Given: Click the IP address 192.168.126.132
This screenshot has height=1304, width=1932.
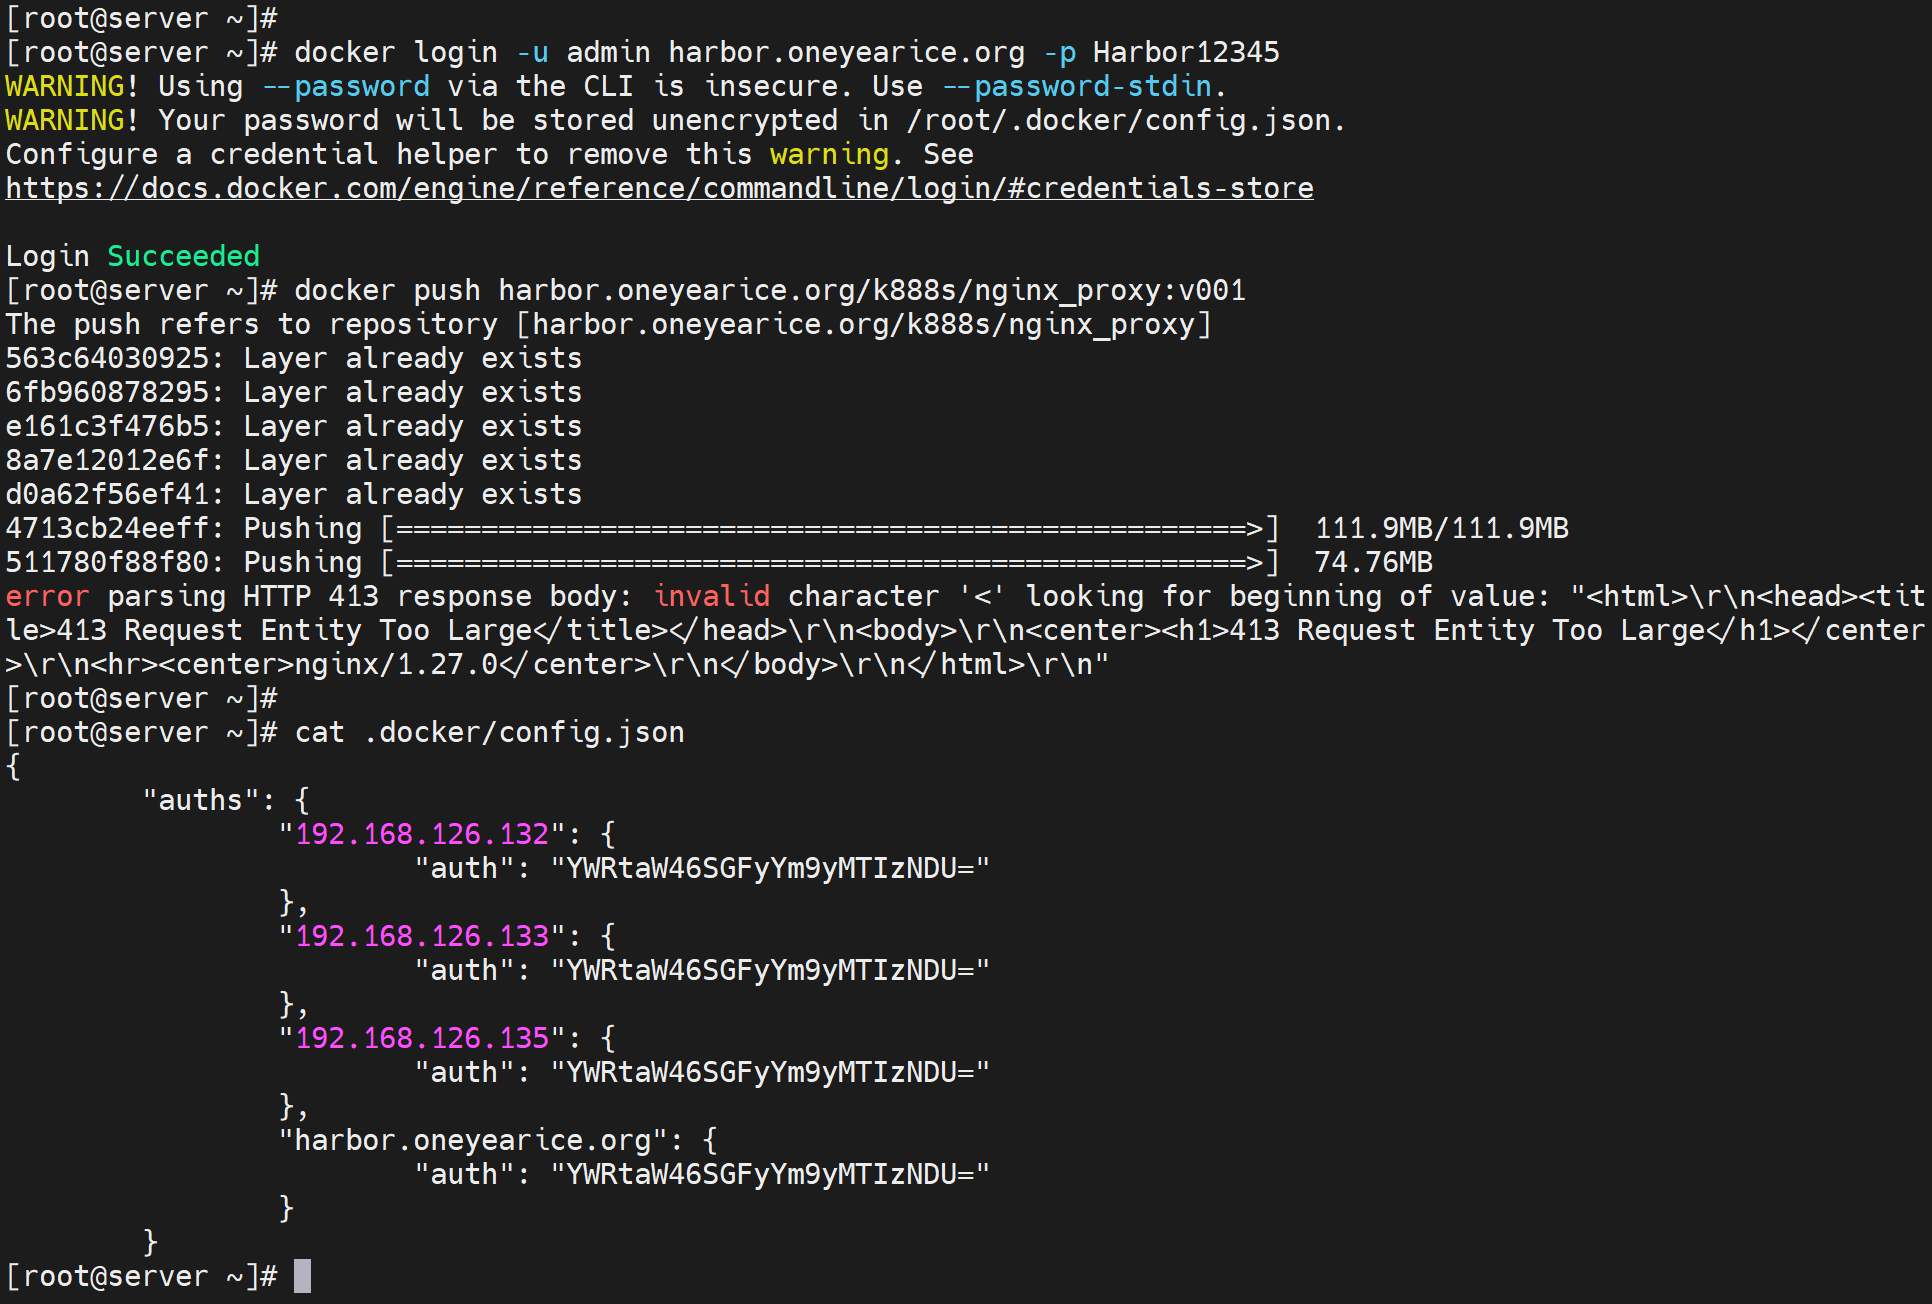Looking at the screenshot, I should pos(422,834).
